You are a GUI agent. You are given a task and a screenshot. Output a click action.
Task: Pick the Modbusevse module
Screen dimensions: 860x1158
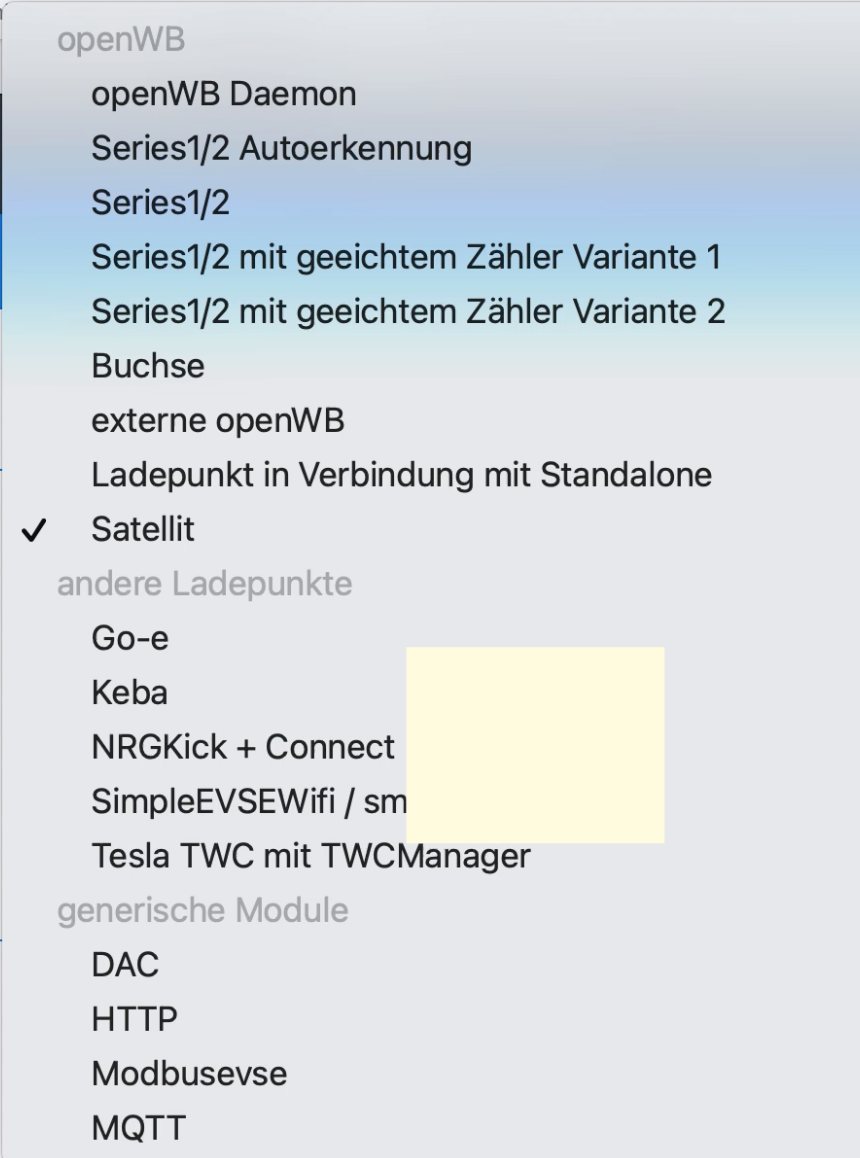click(x=189, y=1074)
